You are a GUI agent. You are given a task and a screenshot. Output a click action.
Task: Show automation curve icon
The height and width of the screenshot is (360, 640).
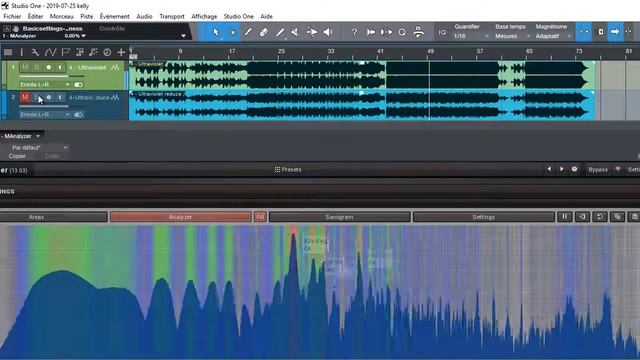pyautogui.click(x=50, y=52)
